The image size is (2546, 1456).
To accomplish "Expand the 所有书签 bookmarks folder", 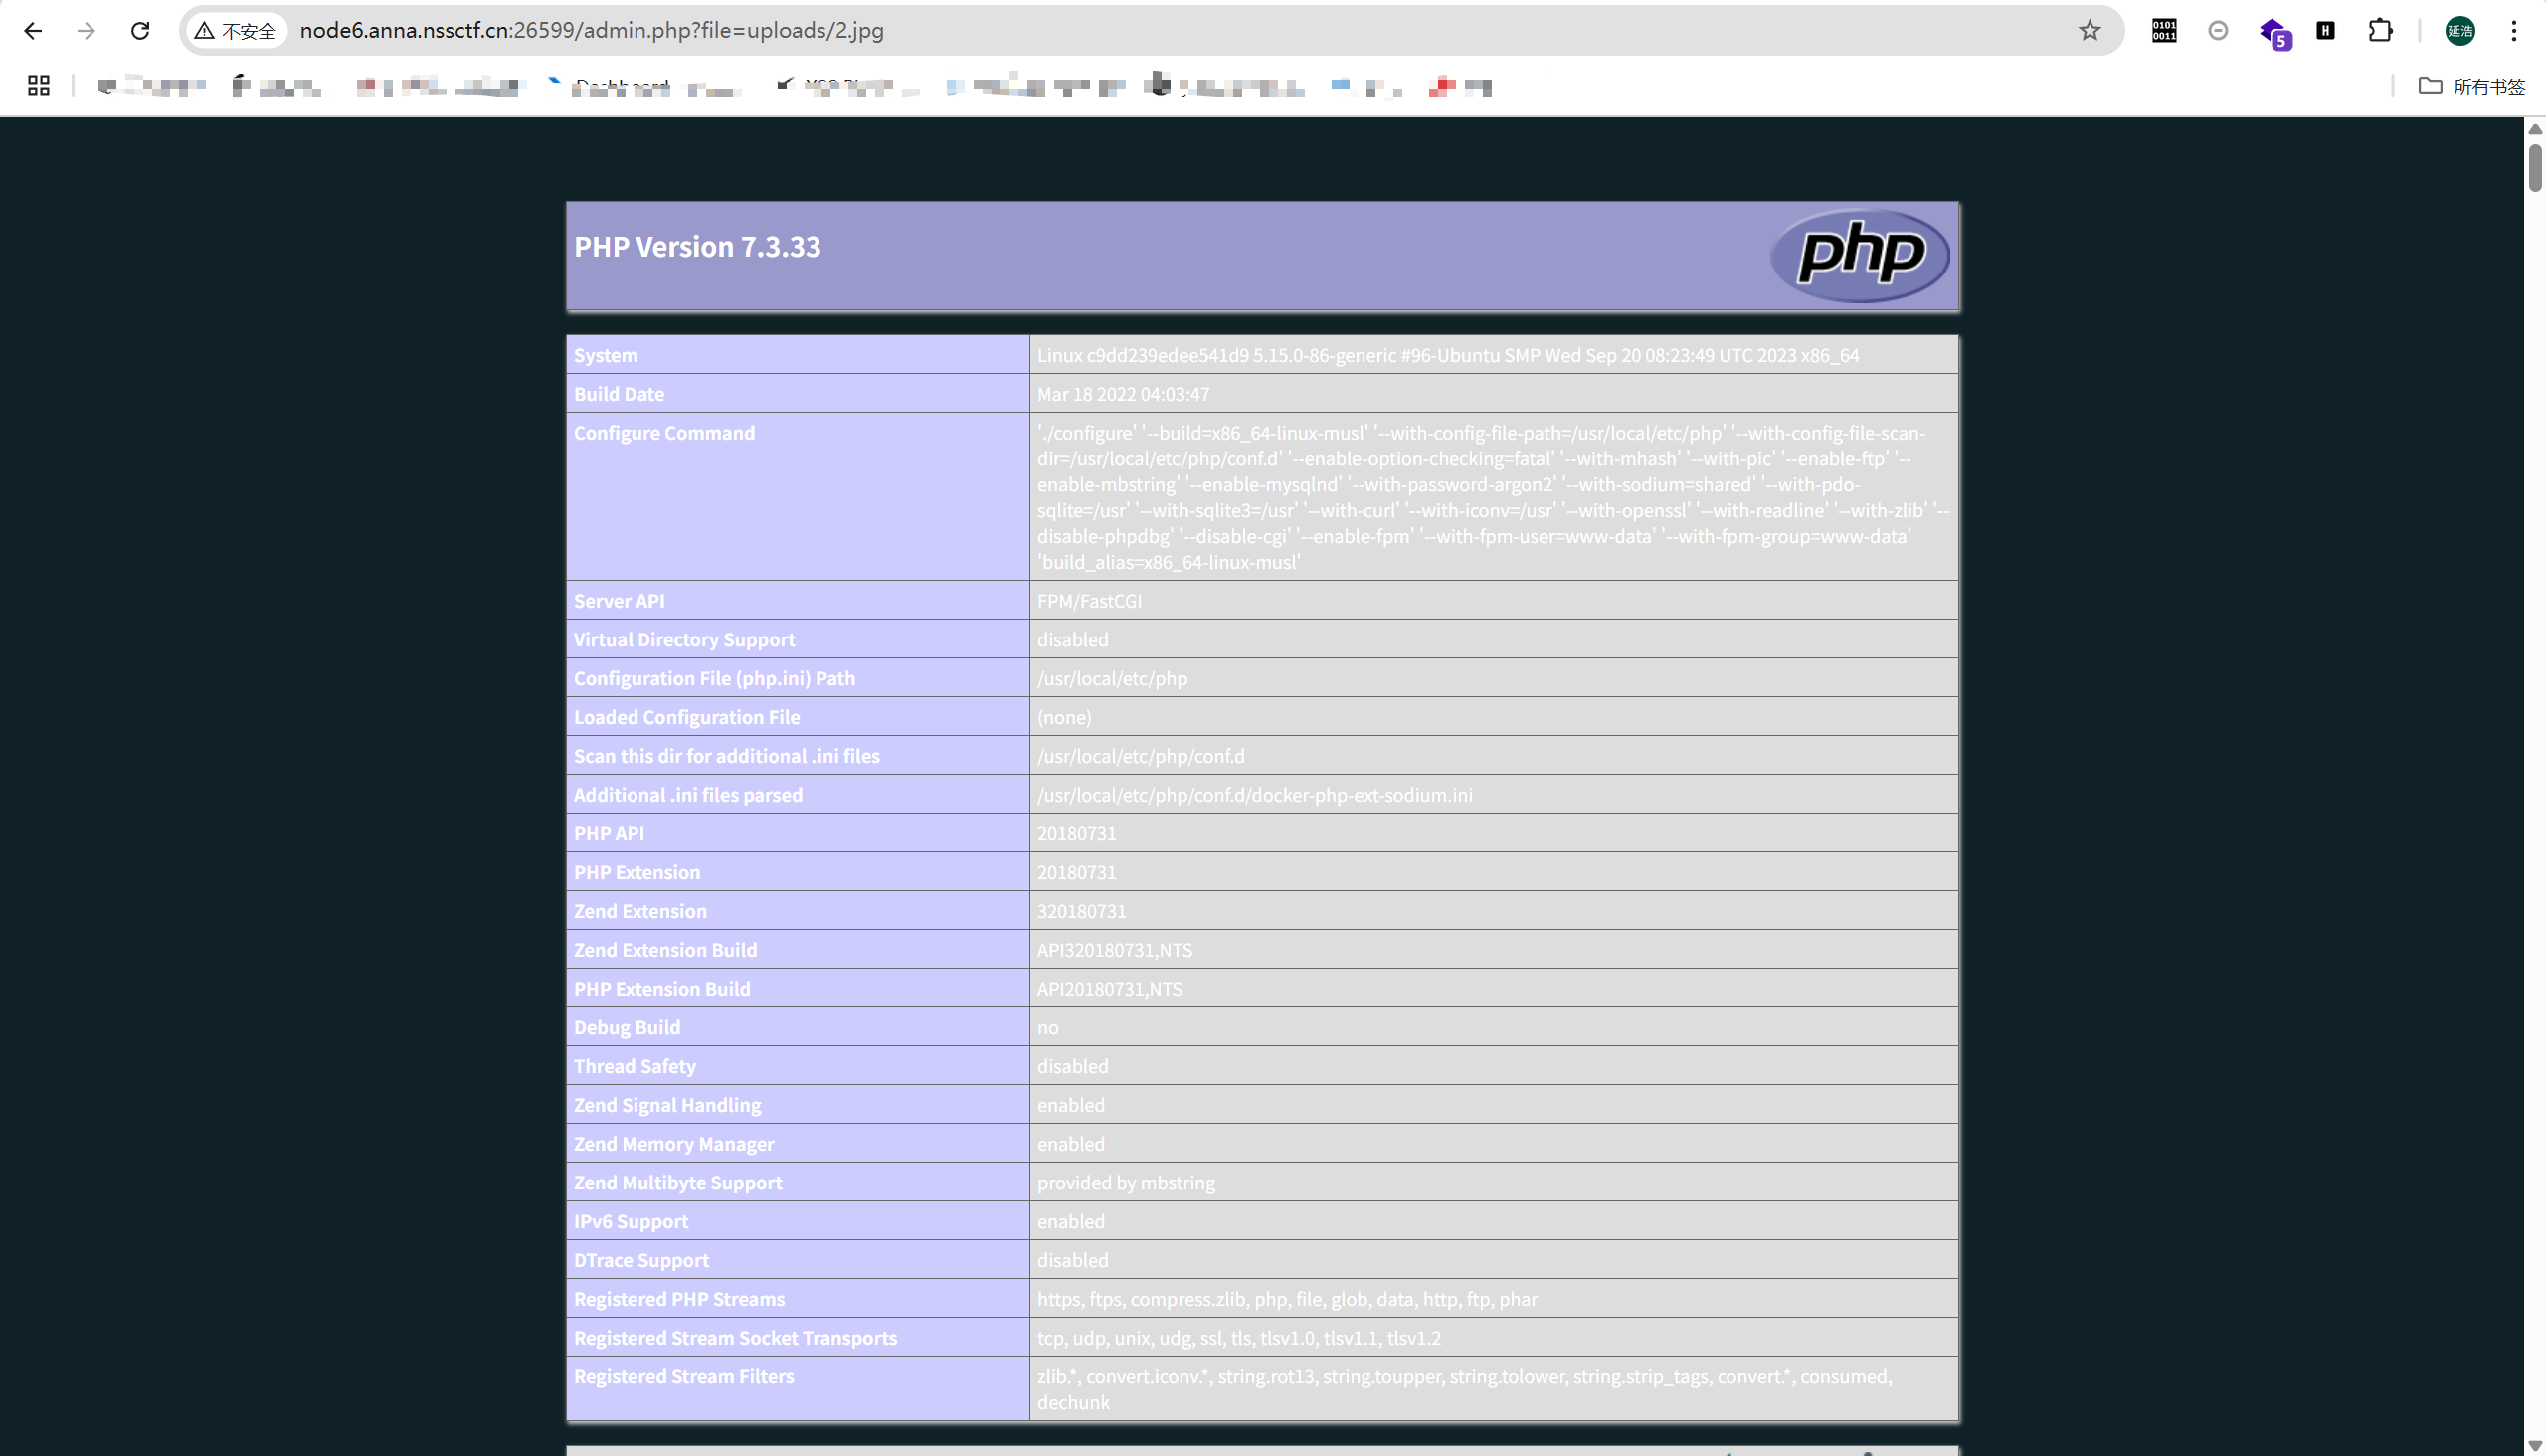I will (x=2471, y=86).
